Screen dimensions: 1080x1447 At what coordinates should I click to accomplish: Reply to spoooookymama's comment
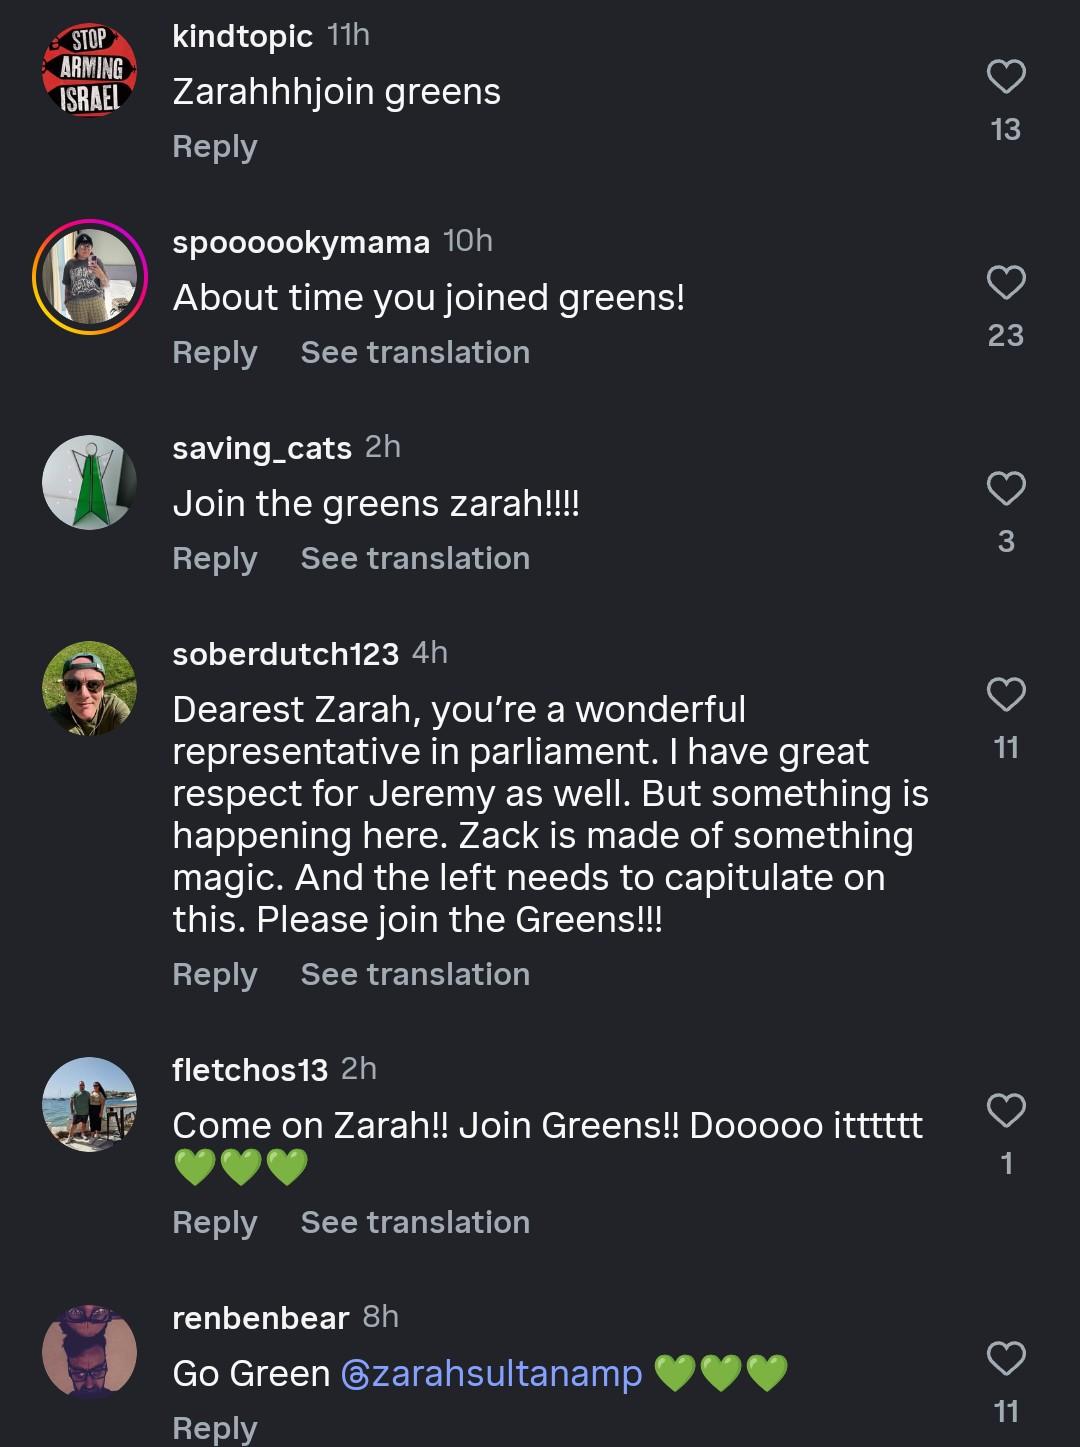[215, 353]
